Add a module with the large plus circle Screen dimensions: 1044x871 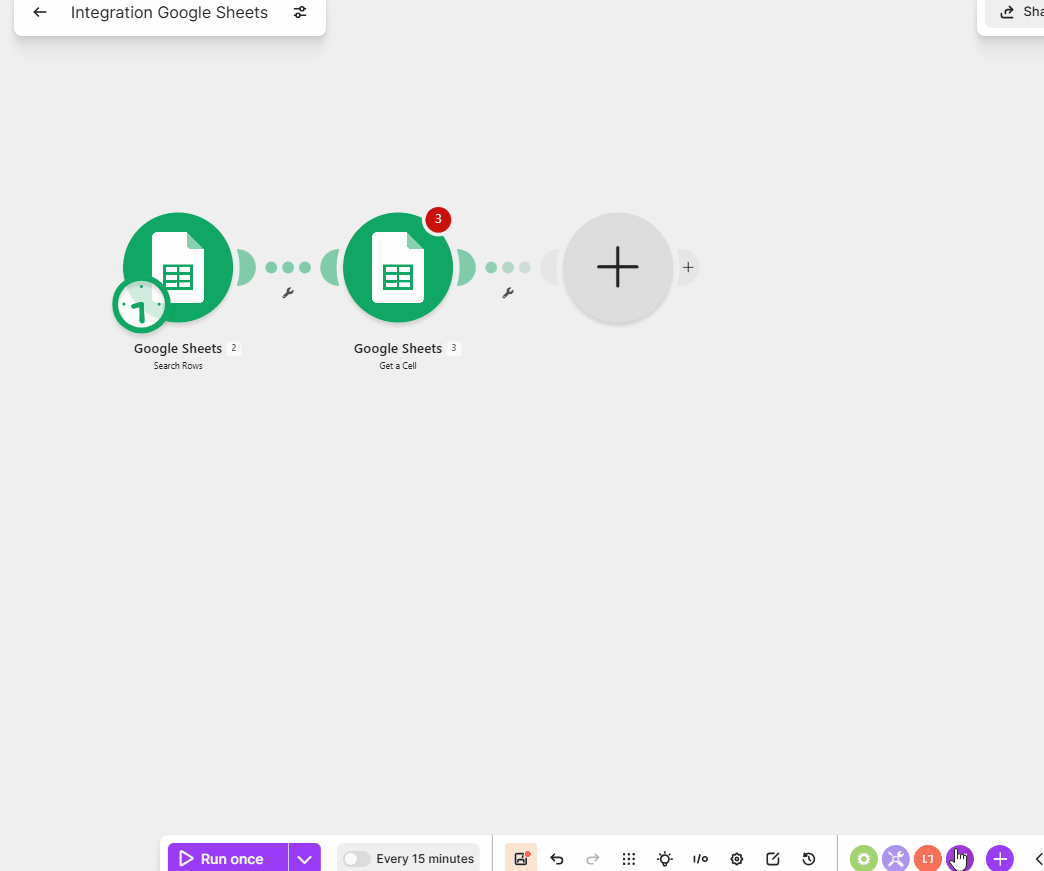(x=618, y=267)
